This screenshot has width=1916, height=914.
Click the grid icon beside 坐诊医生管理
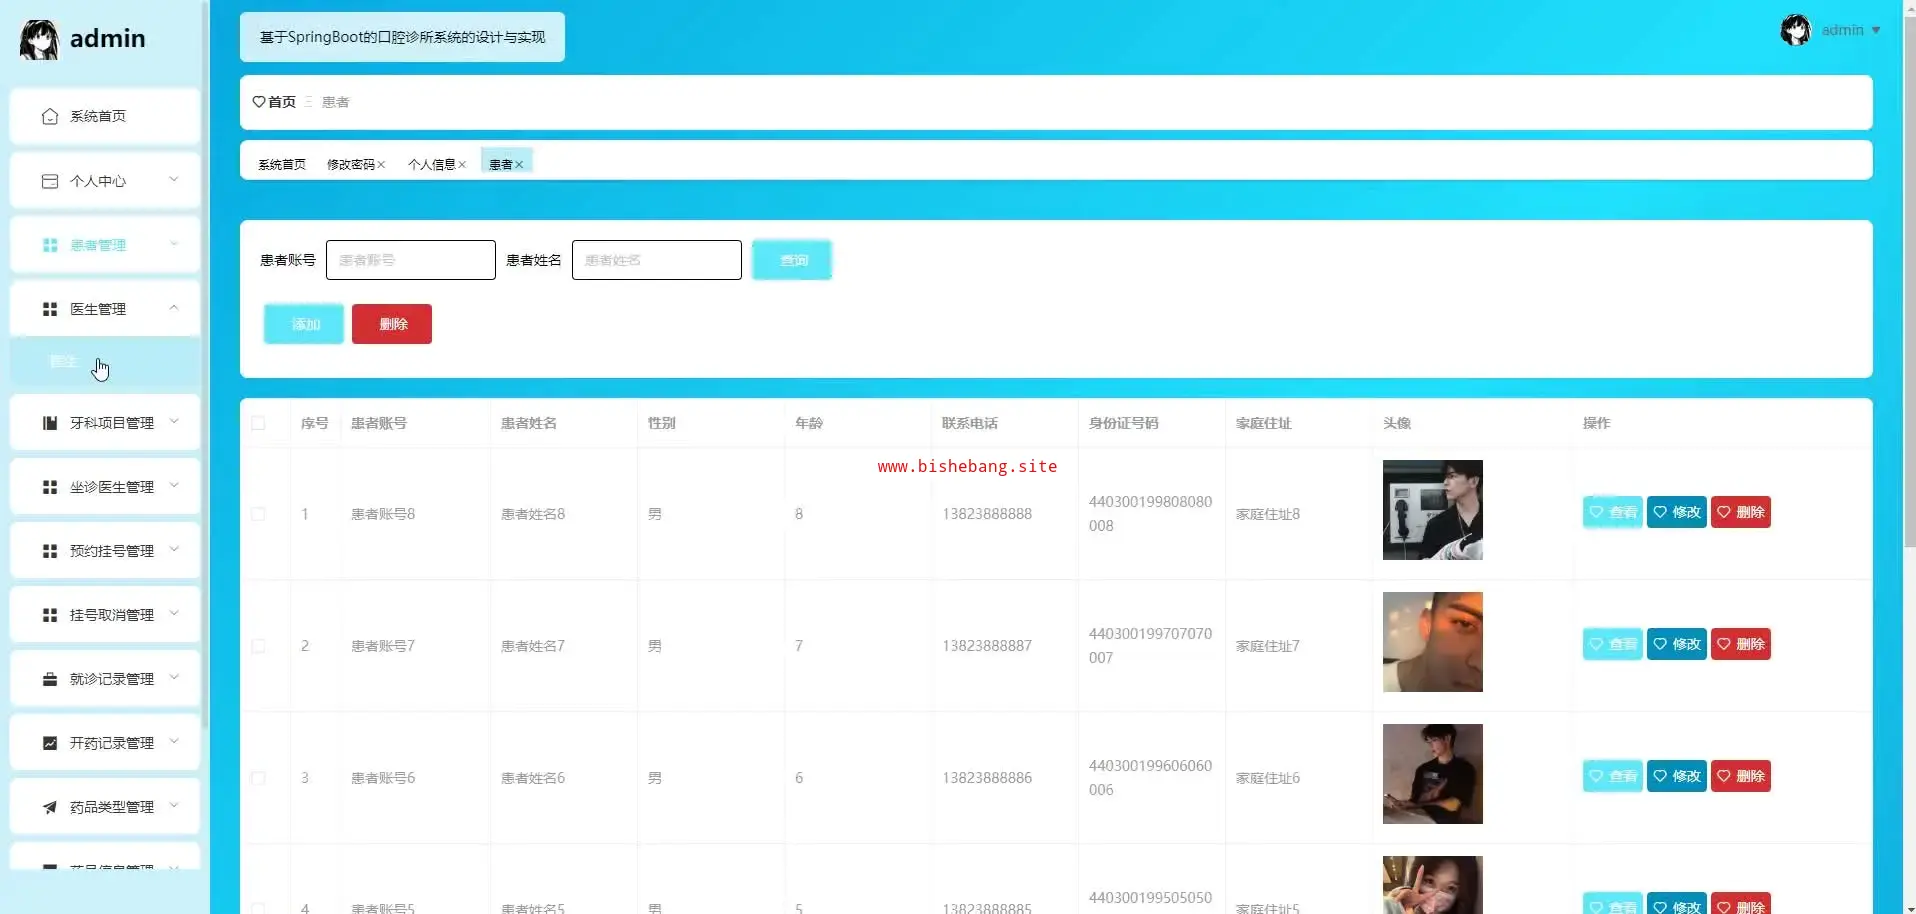coord(50,487)
